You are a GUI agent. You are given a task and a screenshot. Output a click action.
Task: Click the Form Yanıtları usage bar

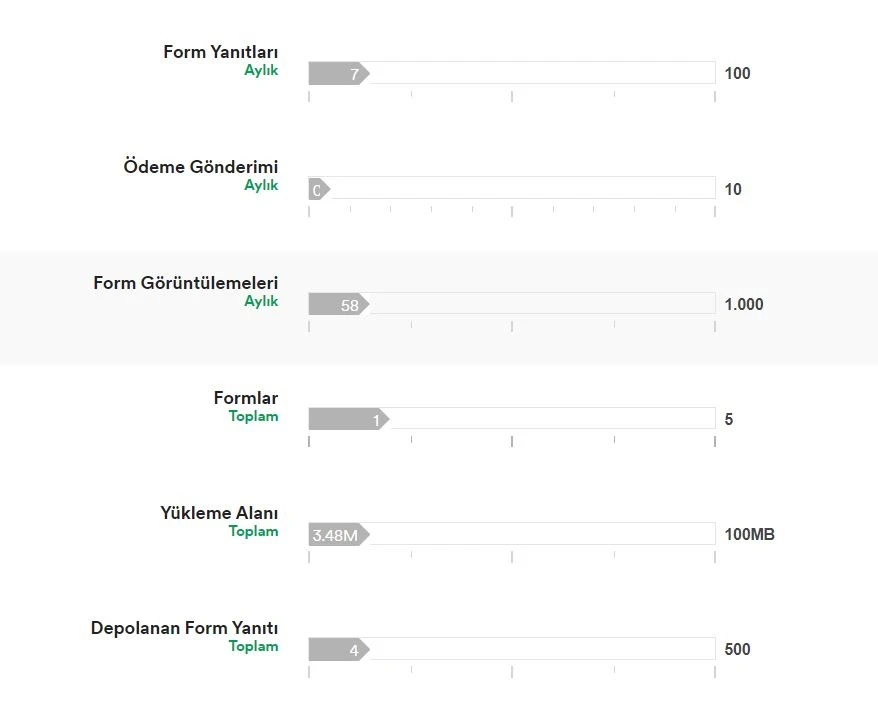pyautogui.click(x=510, y=72)
